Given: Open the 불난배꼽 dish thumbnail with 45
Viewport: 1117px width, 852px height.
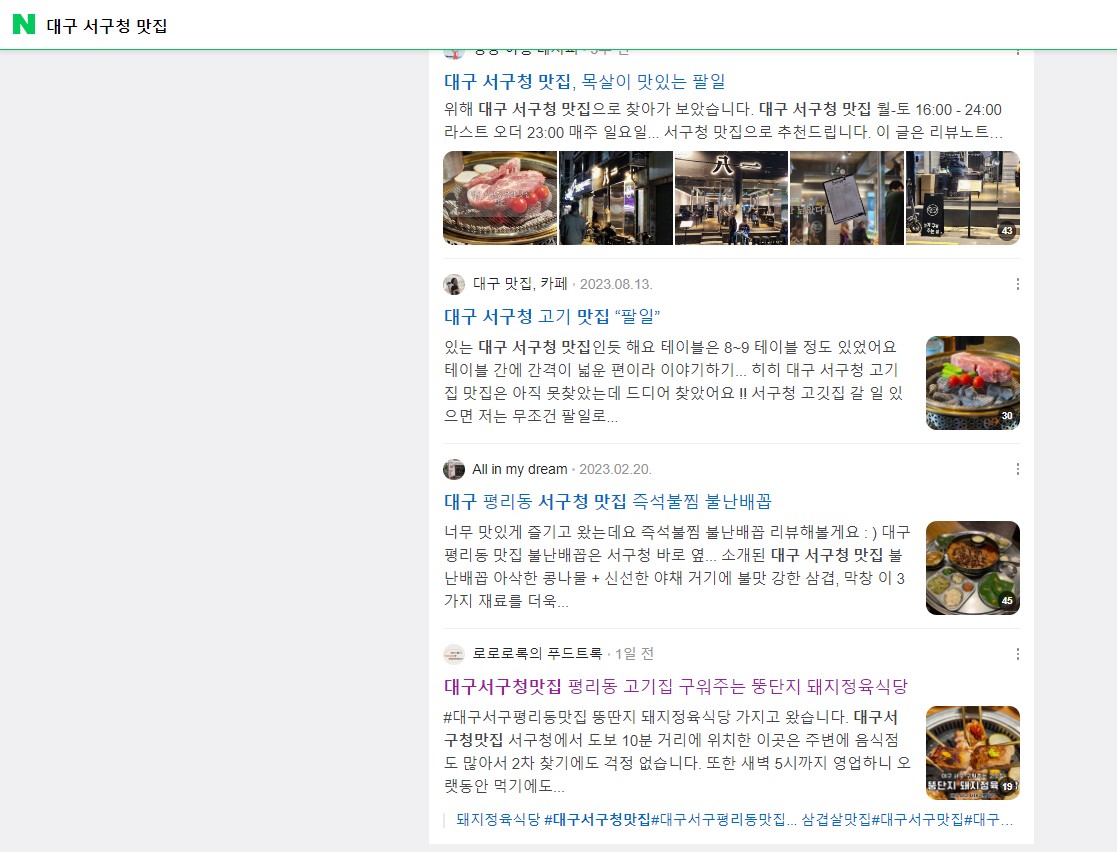Looking at the screenshot, I should (x=972, y=568).
